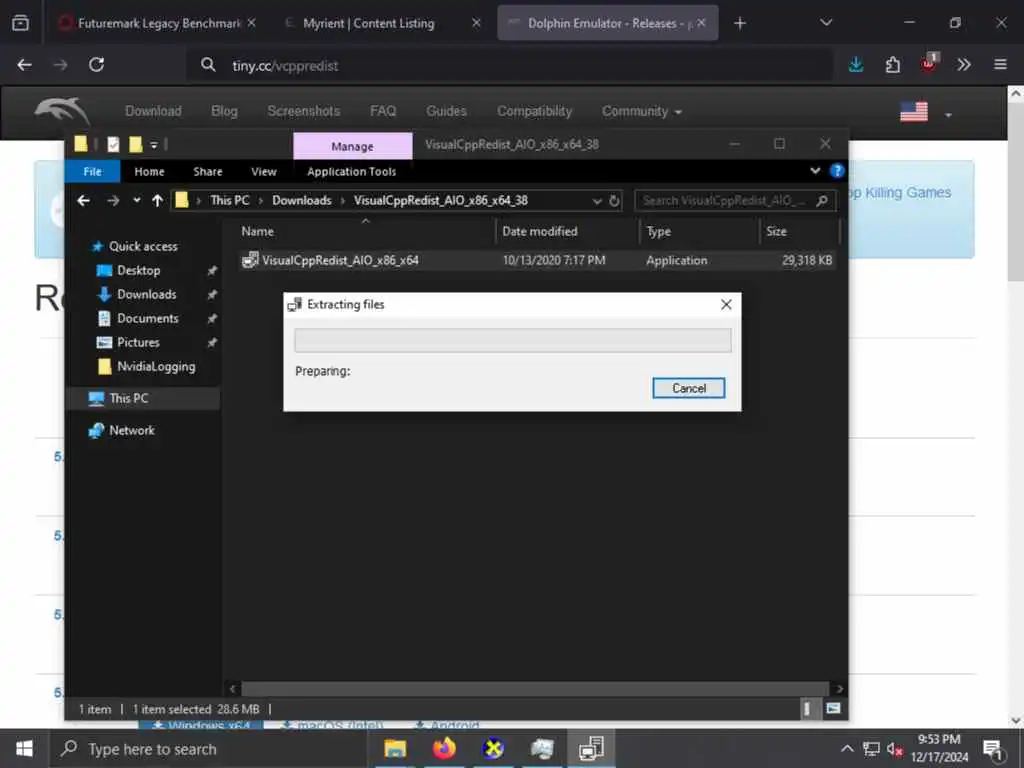The height and width of the screenshot is (768, 1024).
Task: Open the Home ribbon tab
Action: tap(150, 171)
